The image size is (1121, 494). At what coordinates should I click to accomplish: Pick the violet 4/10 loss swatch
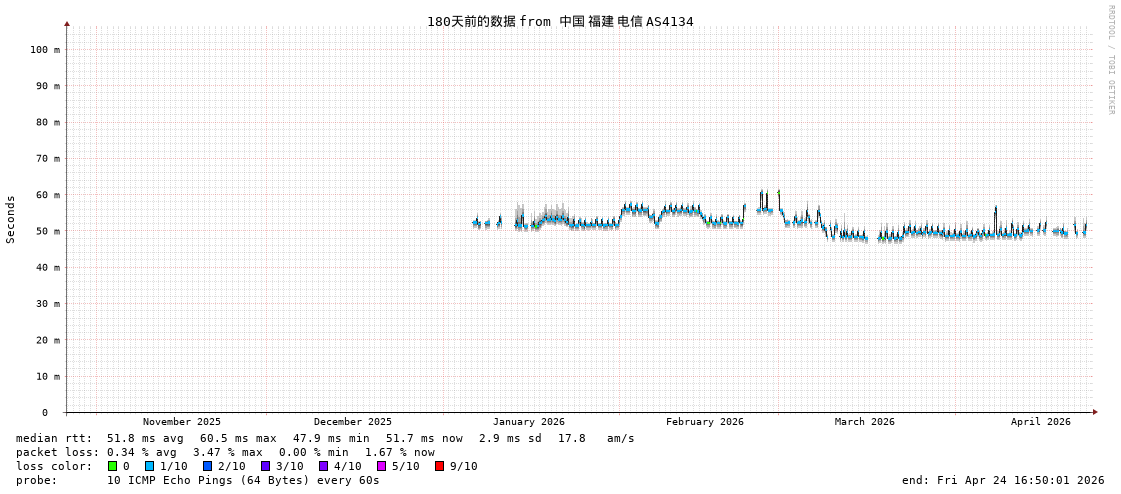click(323, 466)
